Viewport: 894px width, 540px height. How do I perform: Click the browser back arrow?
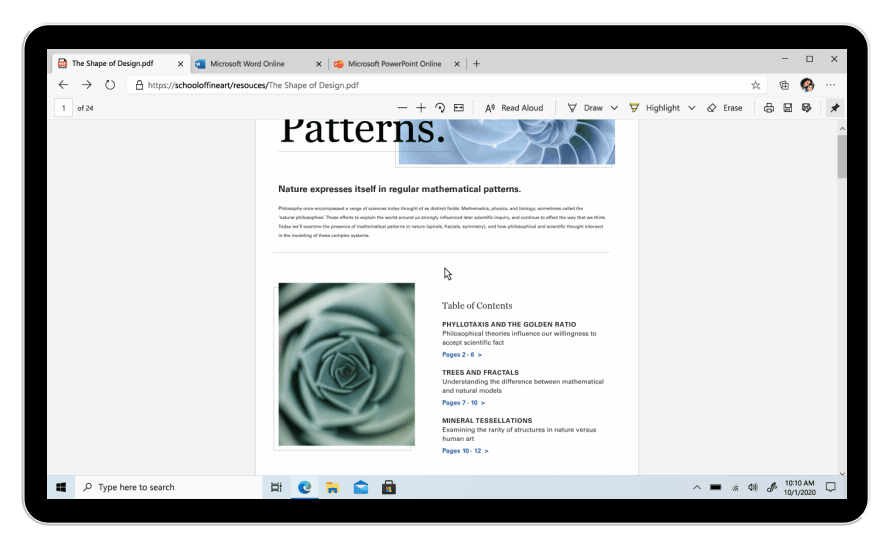coord(63,85)
